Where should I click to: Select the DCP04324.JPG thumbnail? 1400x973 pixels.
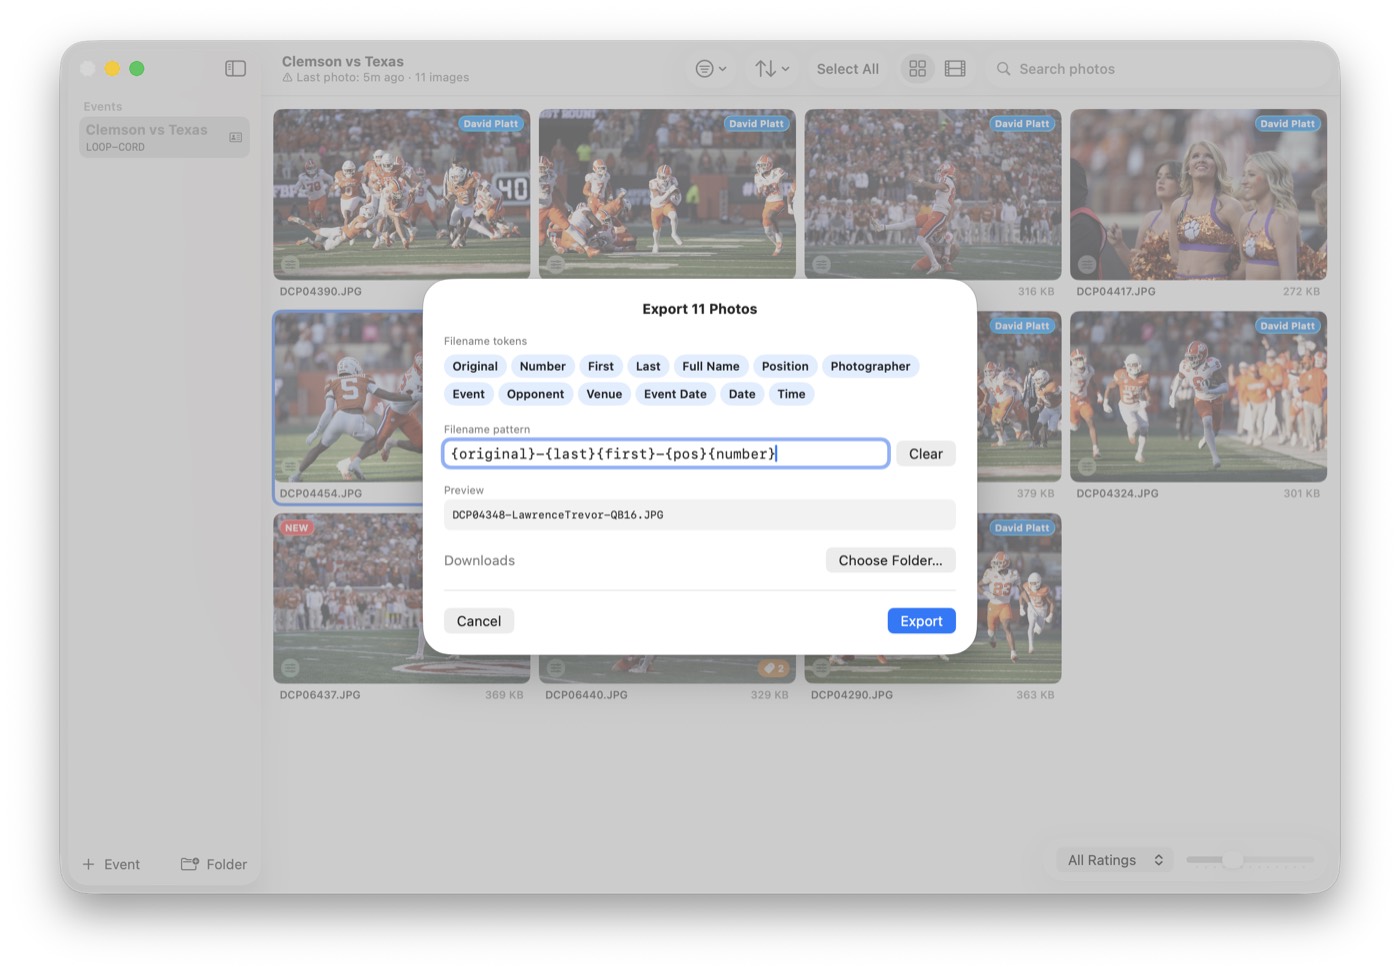[1198, 396]
